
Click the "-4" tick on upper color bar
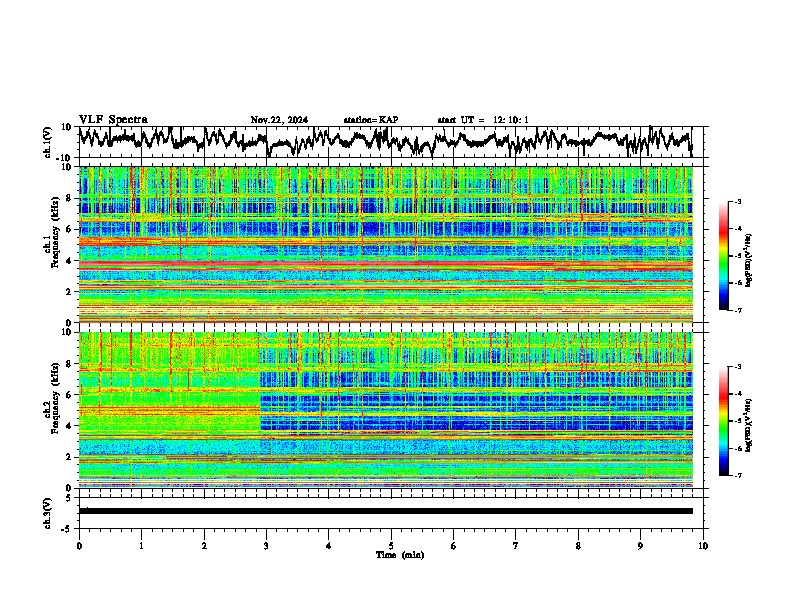point(737,229)
